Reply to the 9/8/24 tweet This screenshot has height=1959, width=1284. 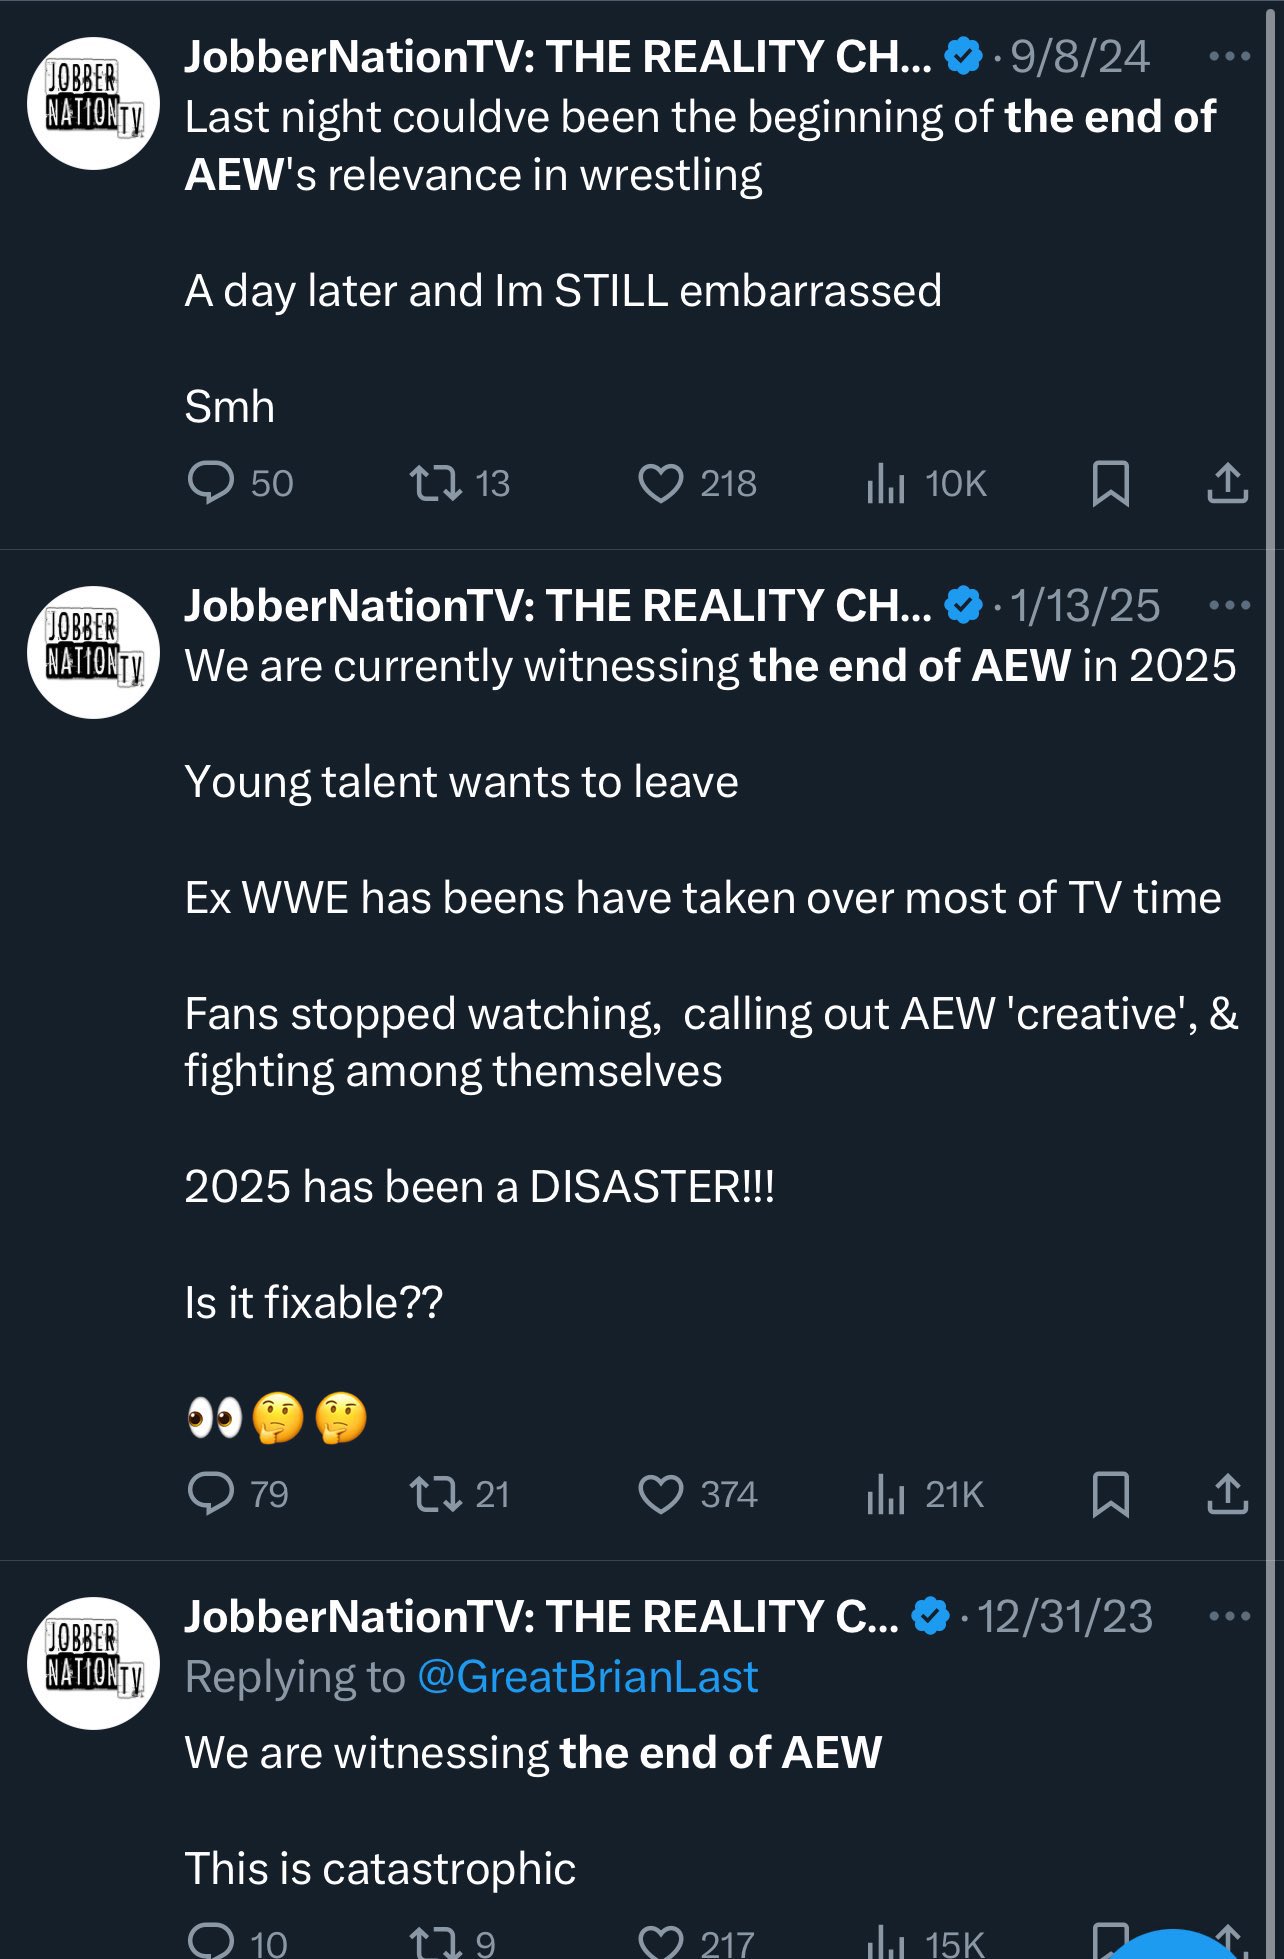(x=211, y=483)
